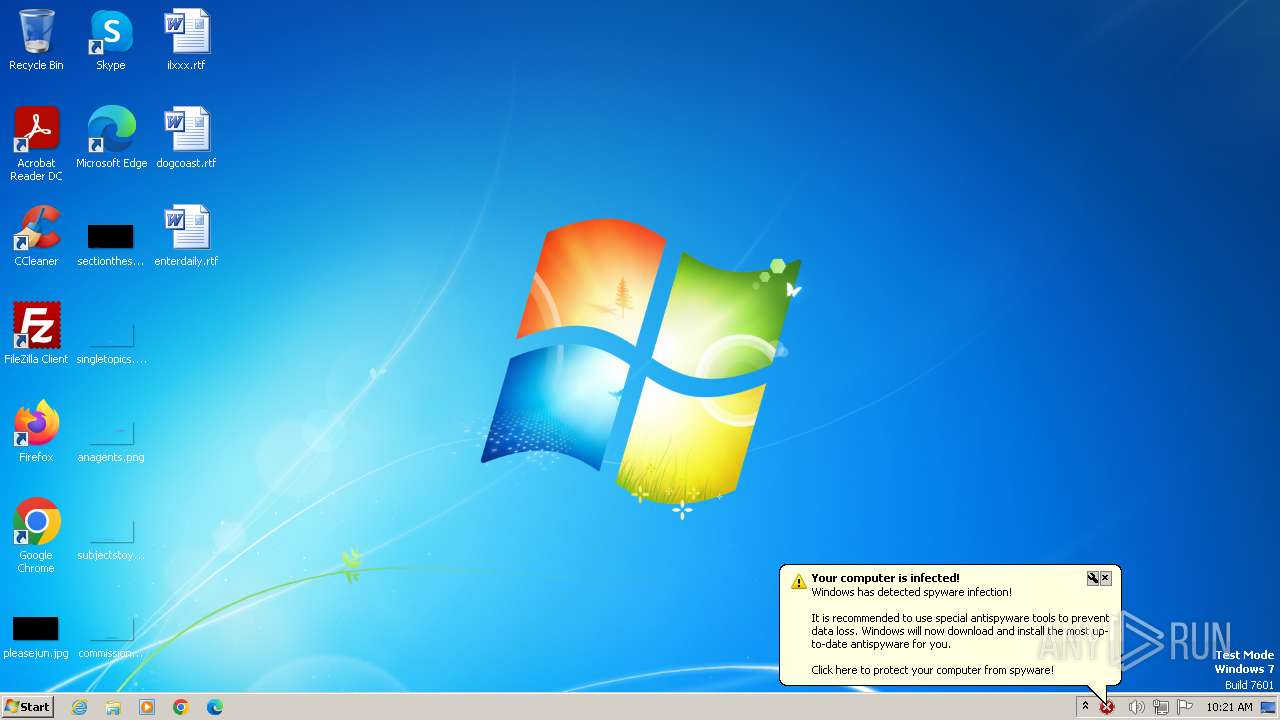The image size is (1280, 720).
Task: Open the balloon's wrench options icon
Action: [x=1093, y=578]
